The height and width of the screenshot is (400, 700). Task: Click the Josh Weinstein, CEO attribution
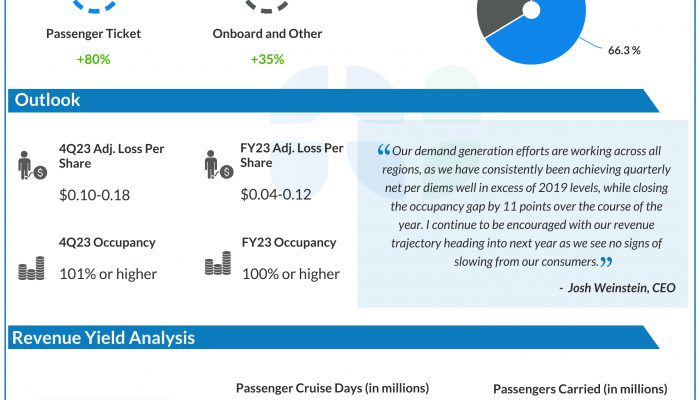618,288
